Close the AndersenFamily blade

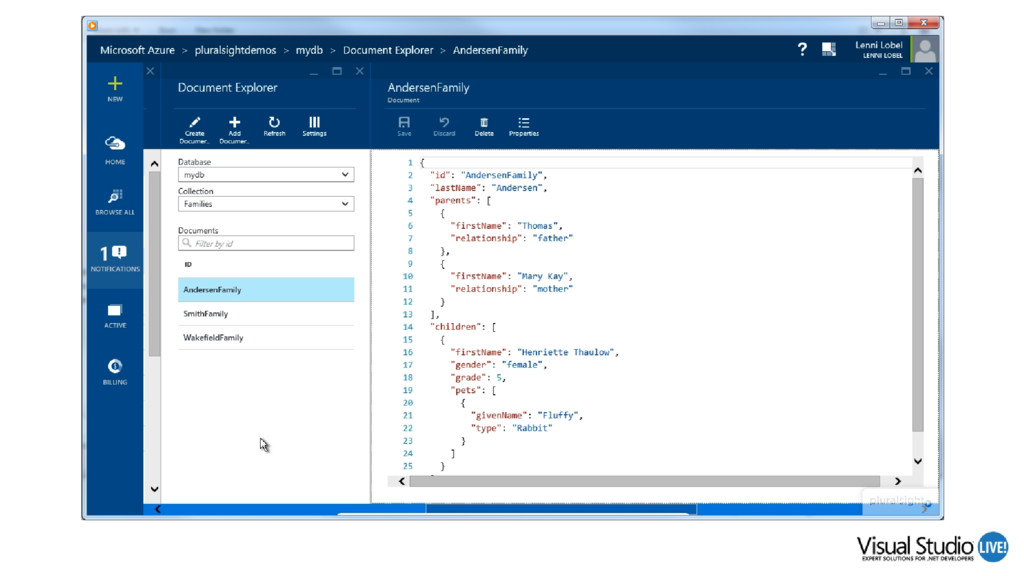(929, 71)
